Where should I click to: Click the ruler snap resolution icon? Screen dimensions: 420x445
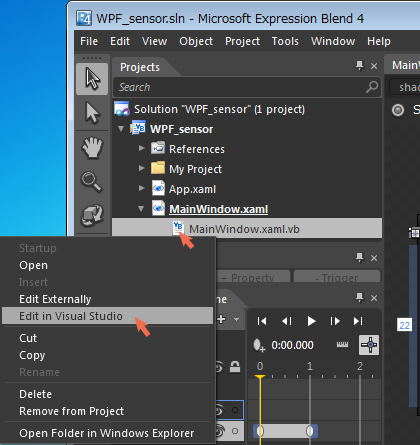342,344
